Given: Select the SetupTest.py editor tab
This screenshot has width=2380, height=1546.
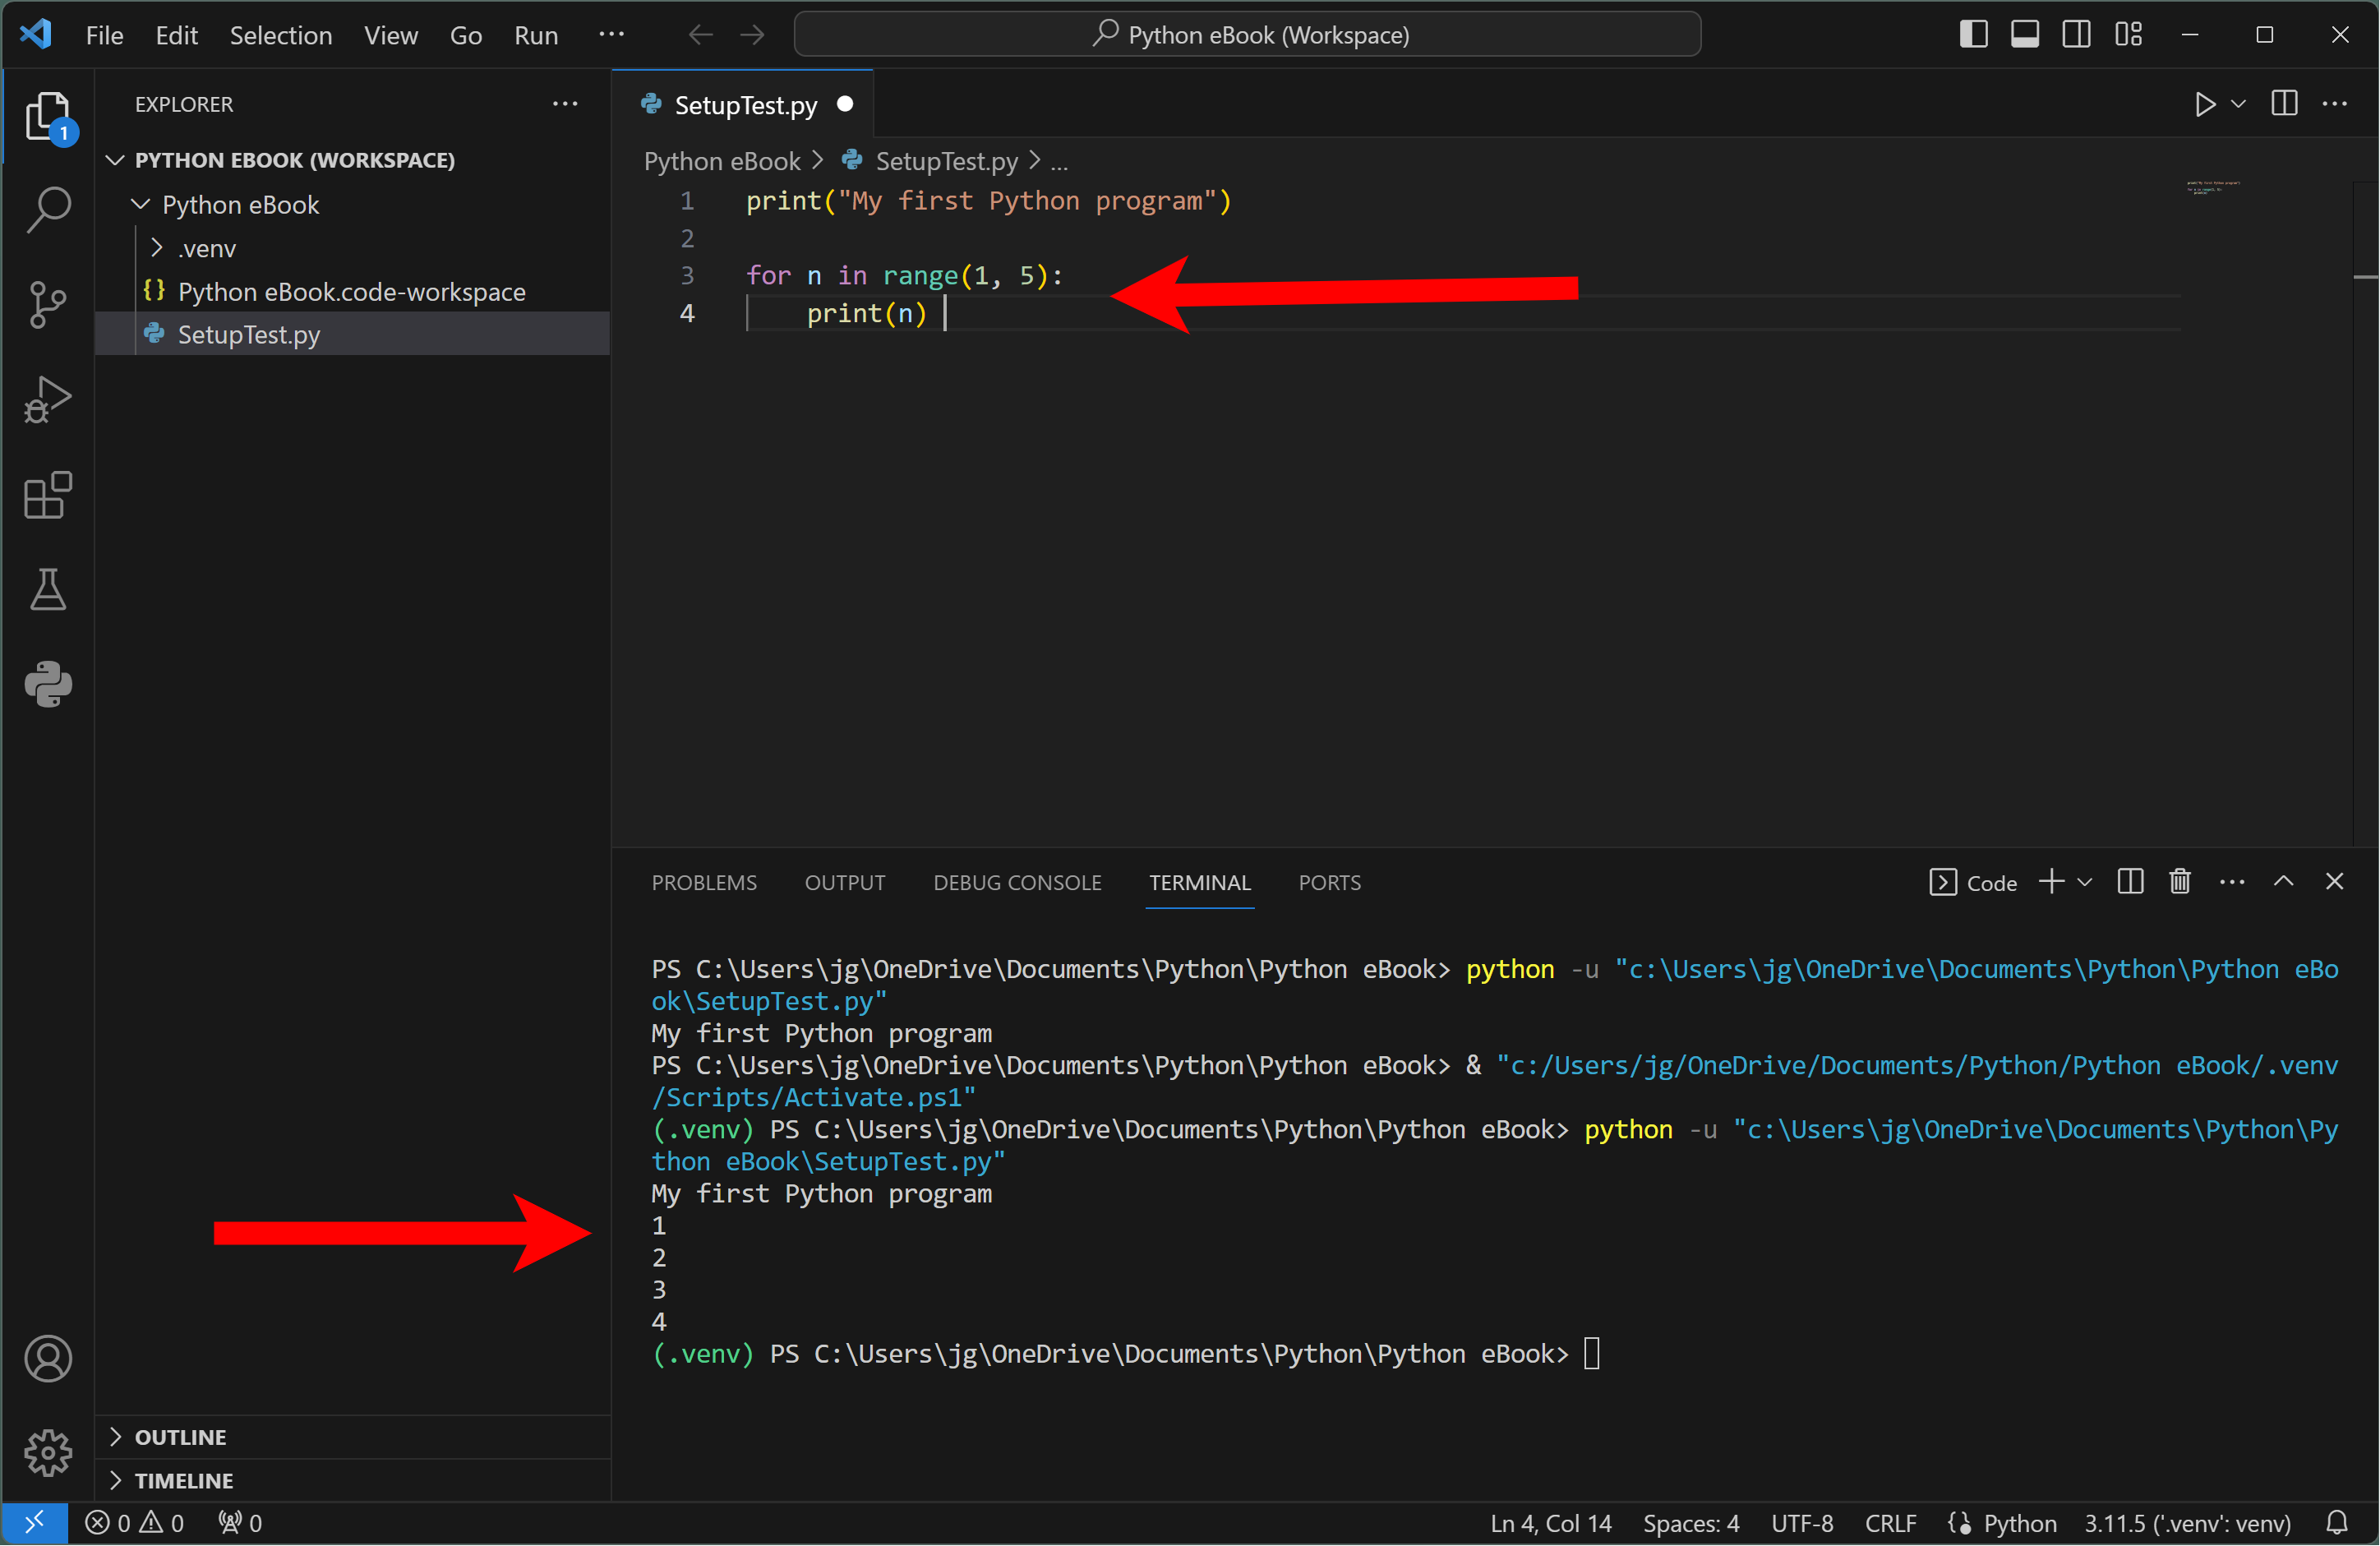Looking at the screenshot, I should [x=744, y=105].
